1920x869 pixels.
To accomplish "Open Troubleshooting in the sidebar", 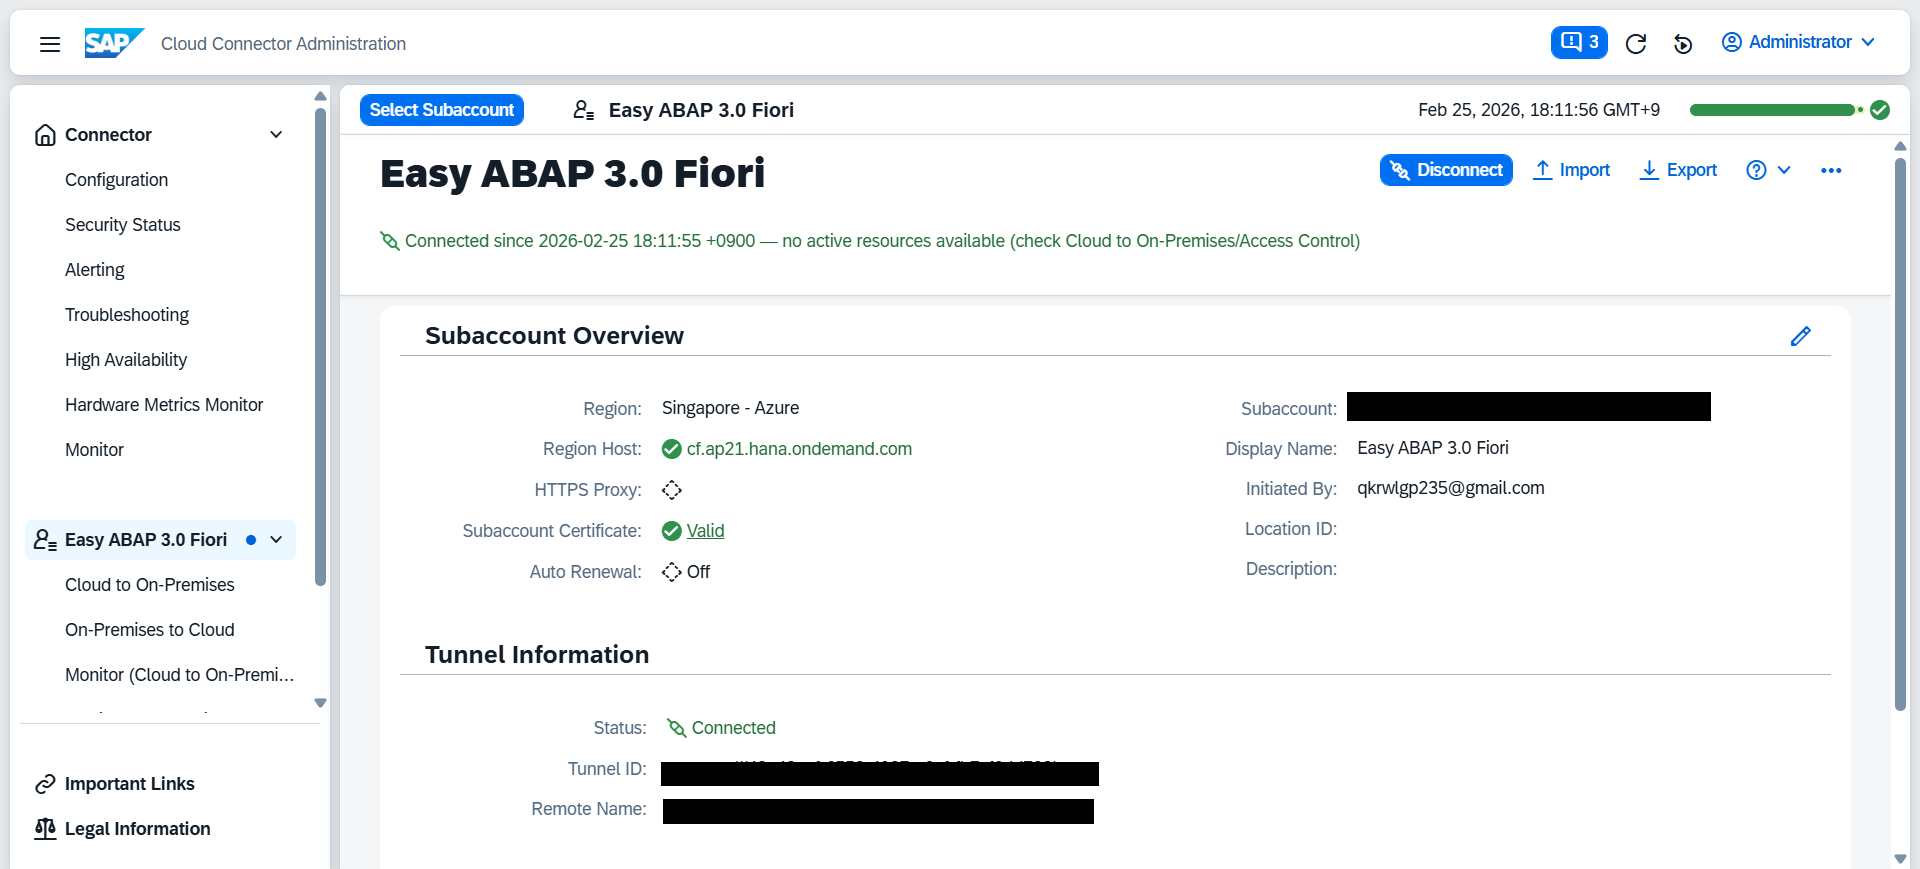I will point(127,315).
